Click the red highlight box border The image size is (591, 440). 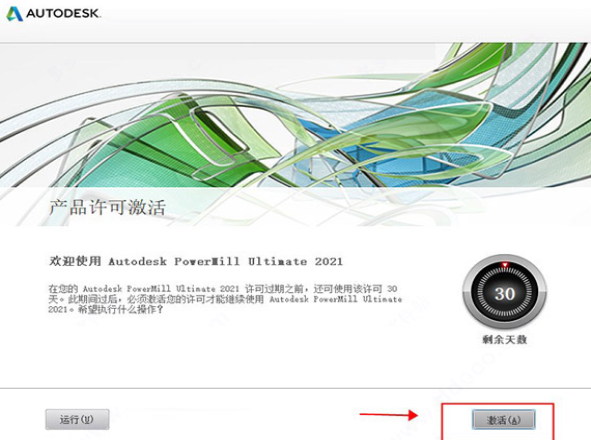498,404
